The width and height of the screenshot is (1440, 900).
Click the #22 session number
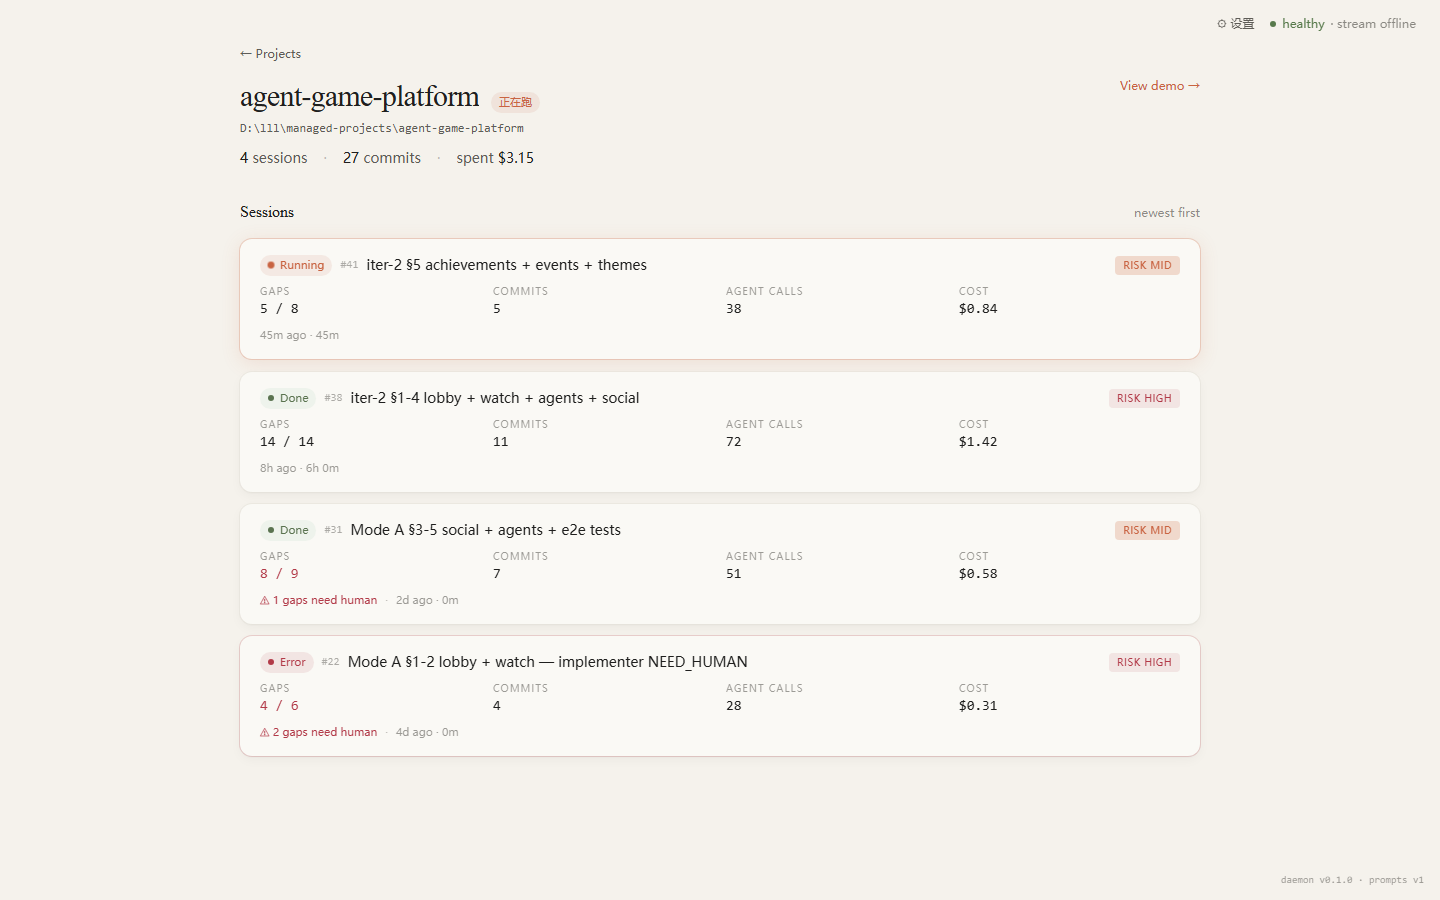click(331, 662)
